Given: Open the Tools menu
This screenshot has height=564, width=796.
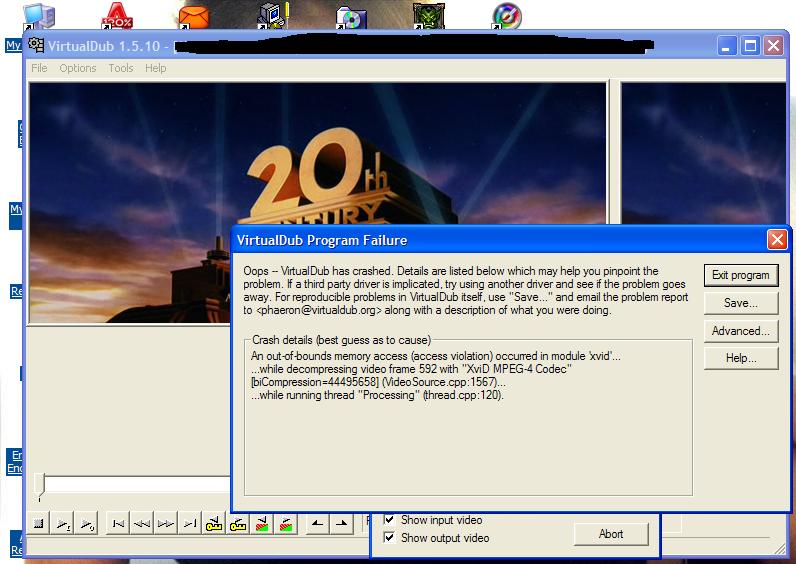Looking at the screenshot, I should tap(121, 68).
